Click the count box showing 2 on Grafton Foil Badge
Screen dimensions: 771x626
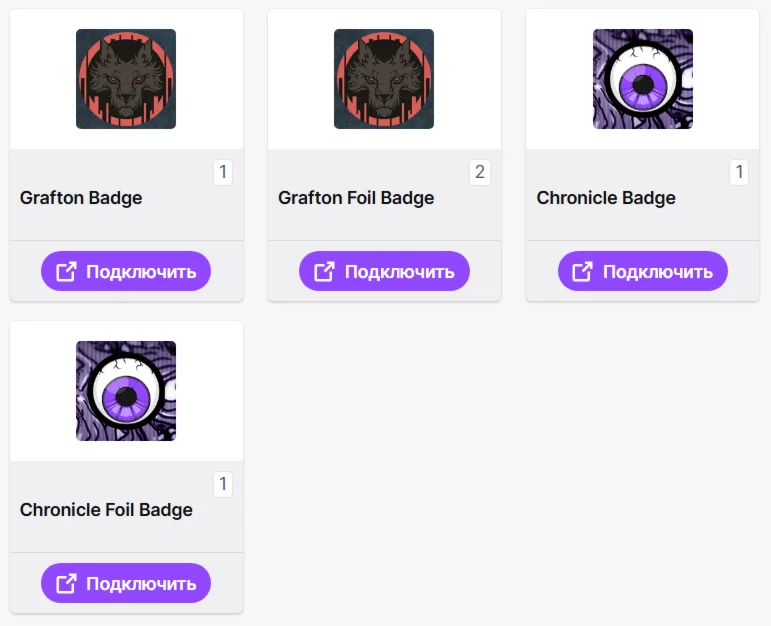(480, 172)
